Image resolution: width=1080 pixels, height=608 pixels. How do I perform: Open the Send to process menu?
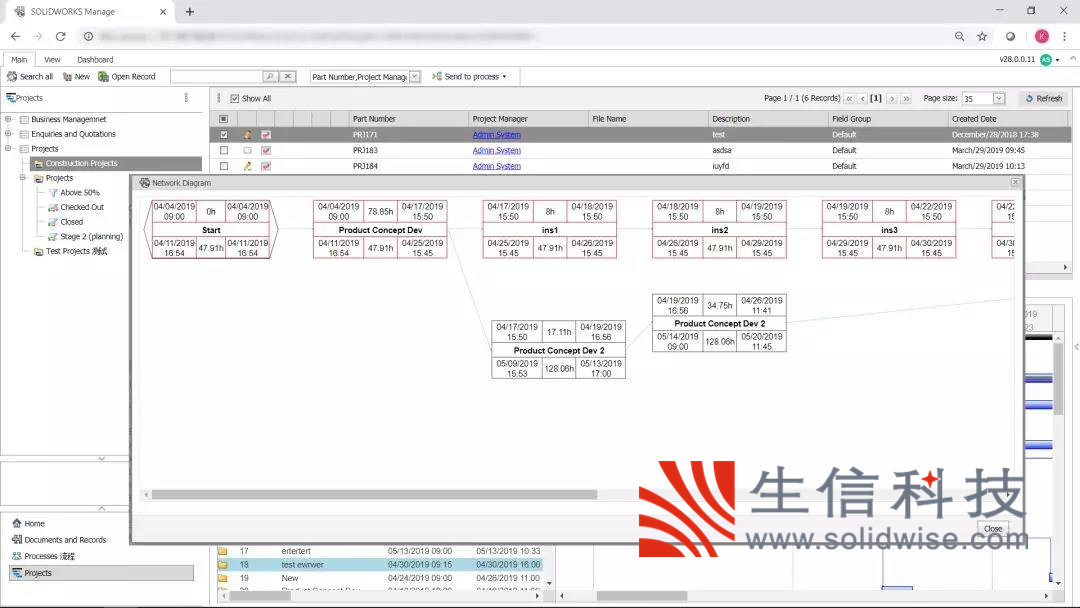tap(469, 76)
